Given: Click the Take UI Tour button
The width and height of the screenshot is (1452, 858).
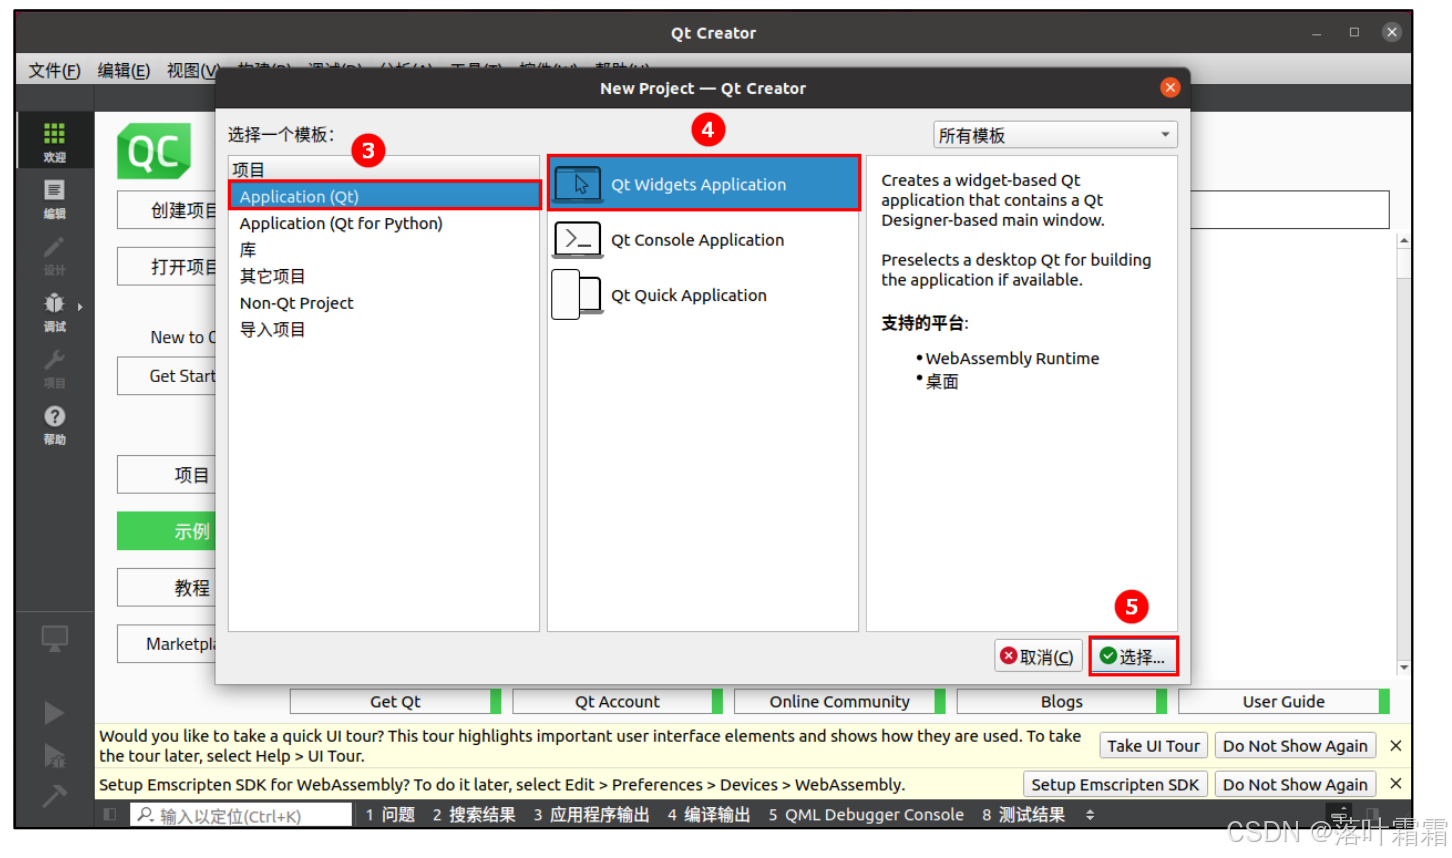Looking at the screenshot, I should coord(1153,746).
